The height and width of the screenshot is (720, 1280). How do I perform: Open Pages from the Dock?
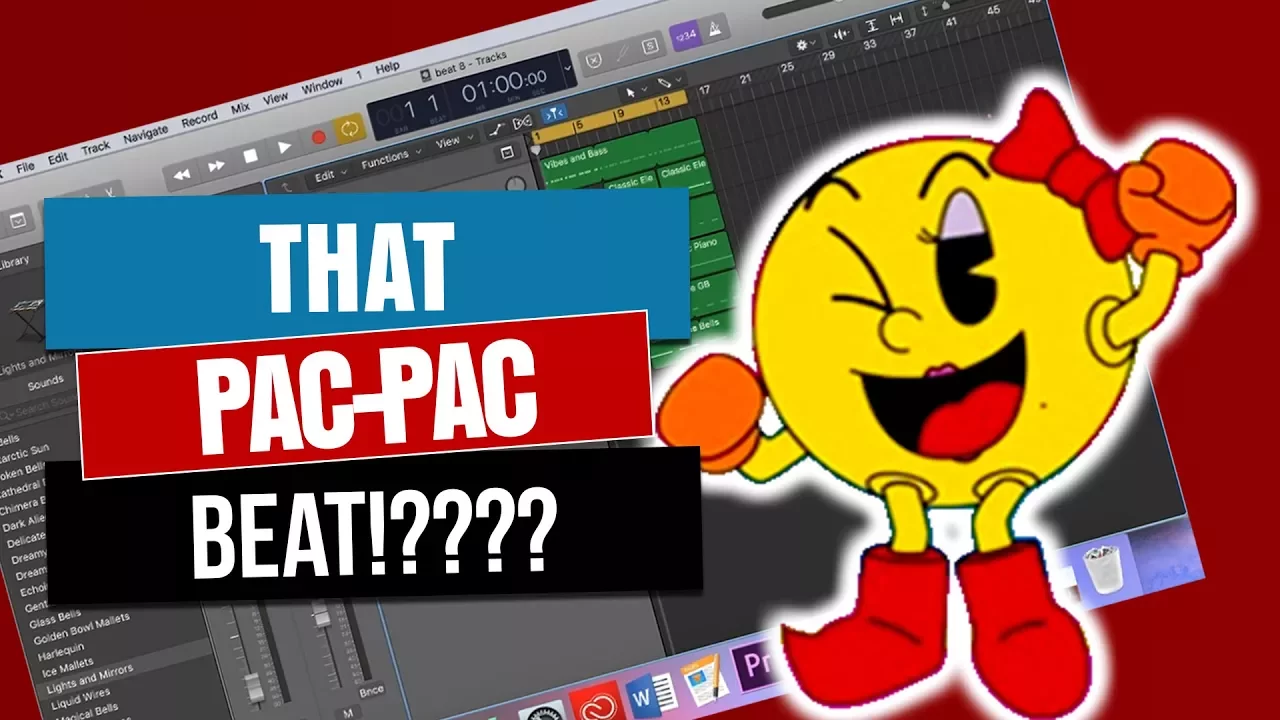point(703,679)
